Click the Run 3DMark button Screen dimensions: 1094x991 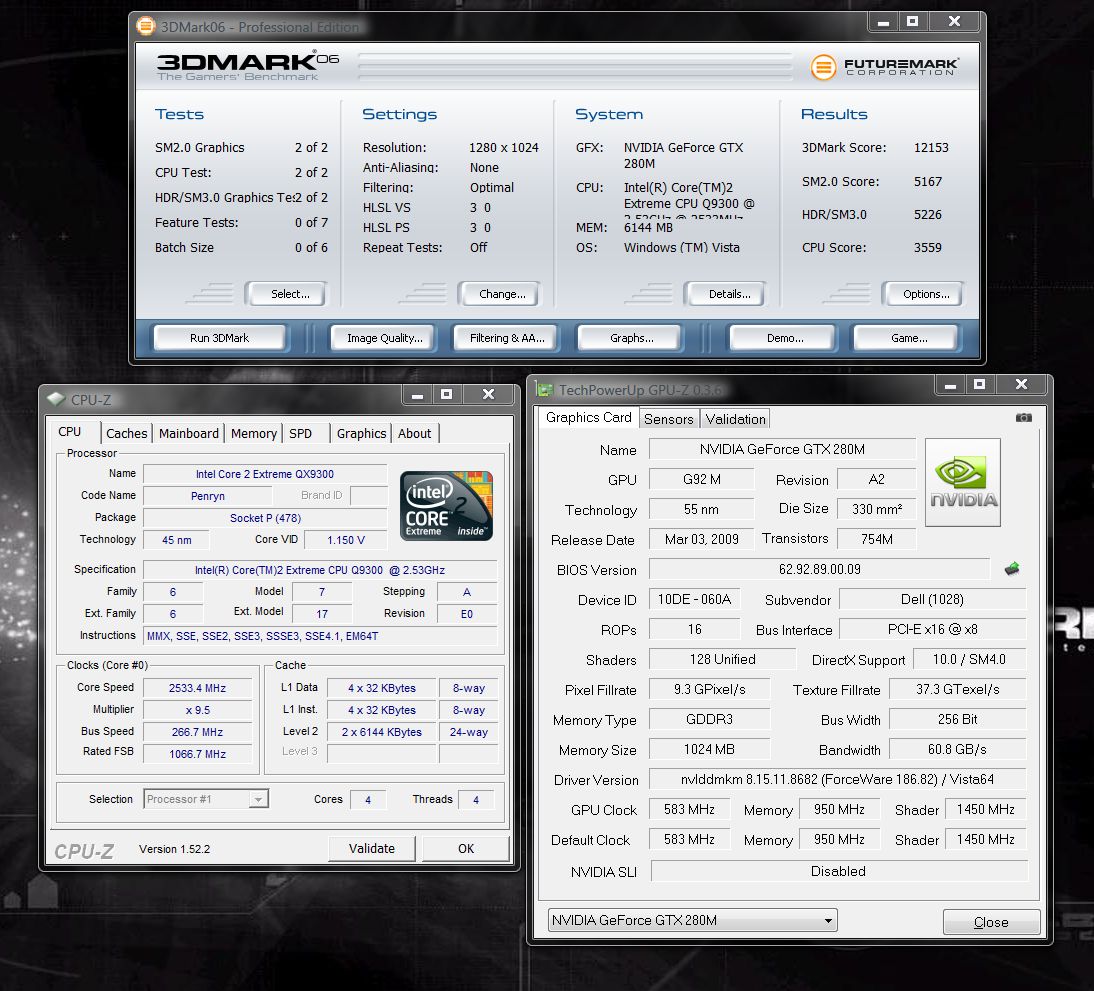219,338
